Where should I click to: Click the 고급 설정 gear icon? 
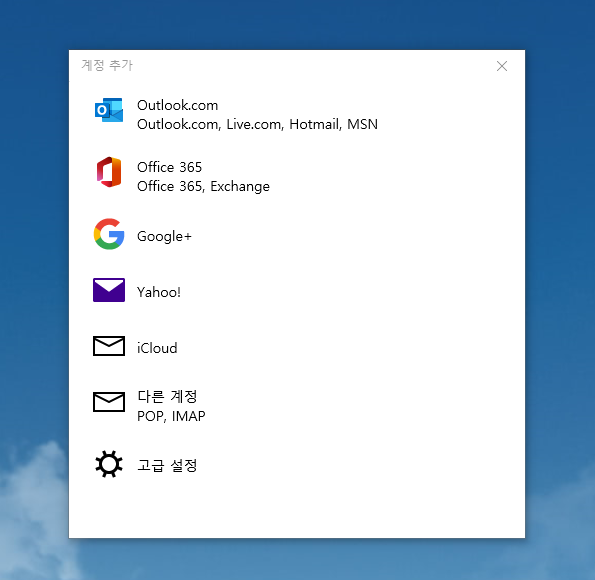pos(109,464)
